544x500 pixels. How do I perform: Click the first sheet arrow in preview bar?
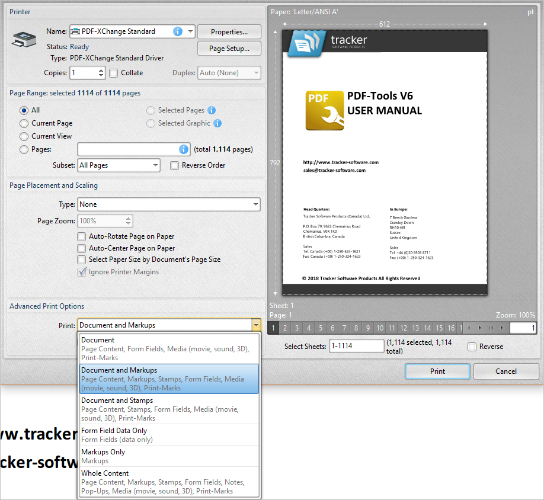coord(491,328)
